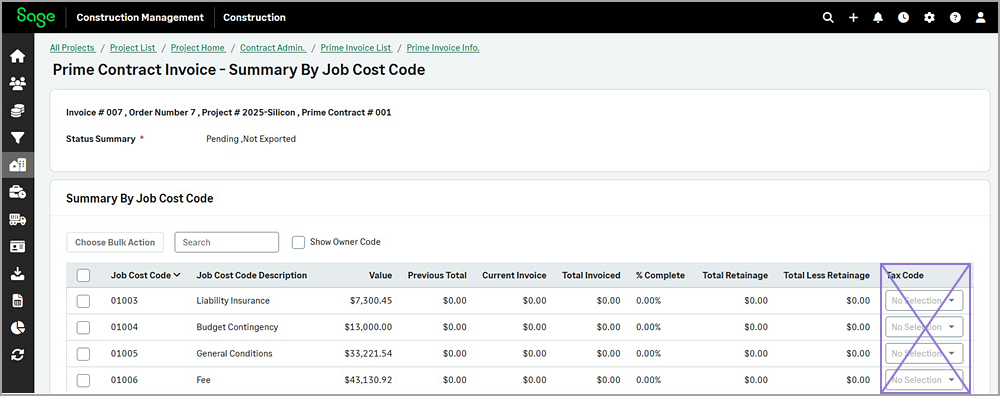Open the people contacts sidebar icon
Screen dimensions: 1000x396
click(17, 84)
